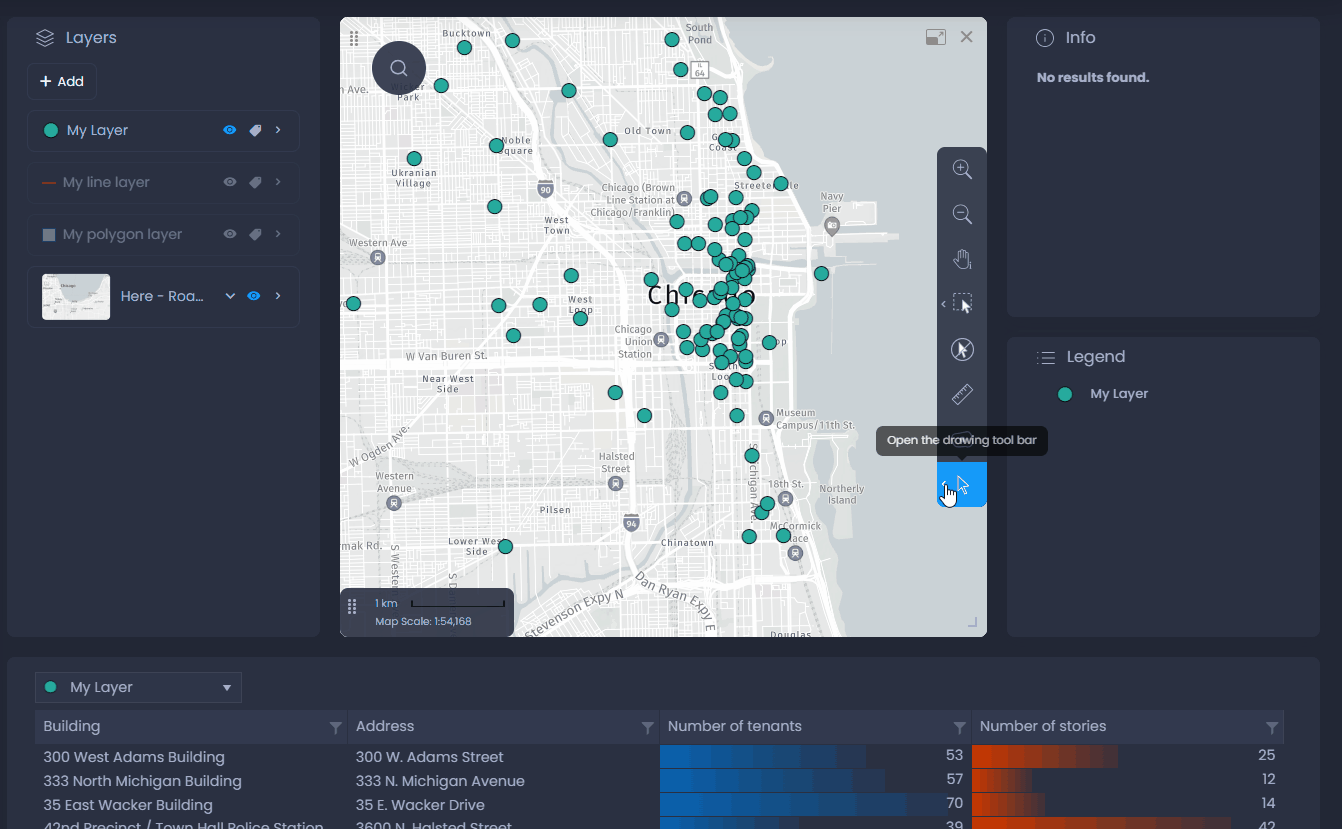Filter the Address column
This screenshot has height=829, width=1342.
point(647,728)
